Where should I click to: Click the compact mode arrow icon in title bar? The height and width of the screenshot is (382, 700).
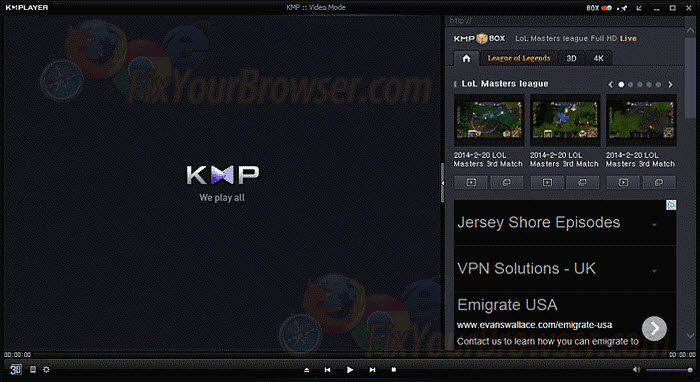639,8
